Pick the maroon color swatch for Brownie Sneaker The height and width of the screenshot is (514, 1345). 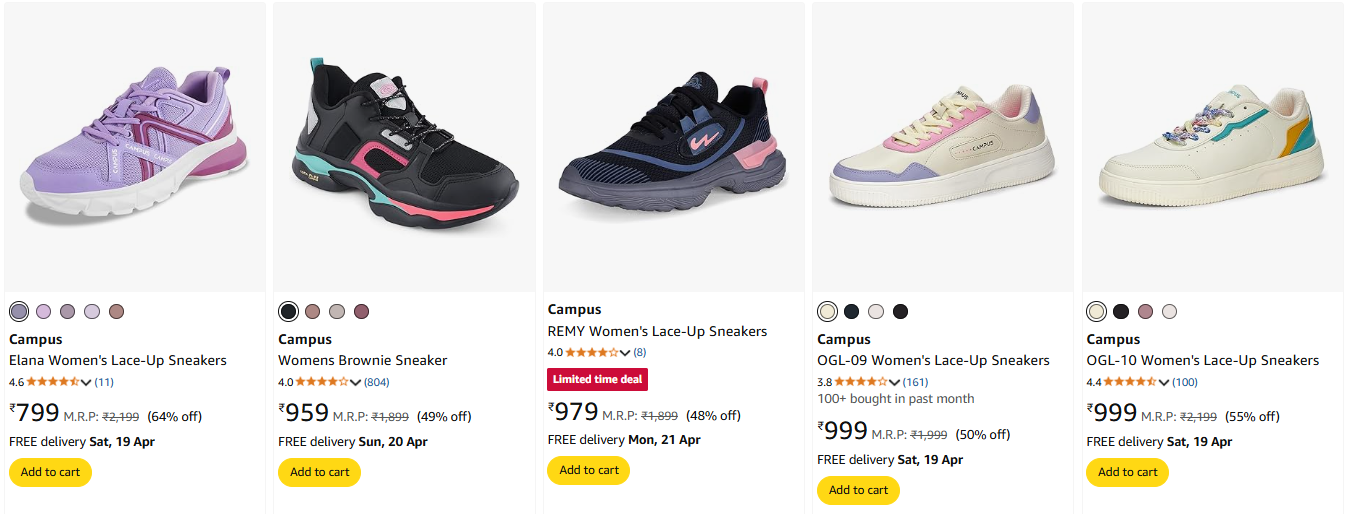(361, 312)
